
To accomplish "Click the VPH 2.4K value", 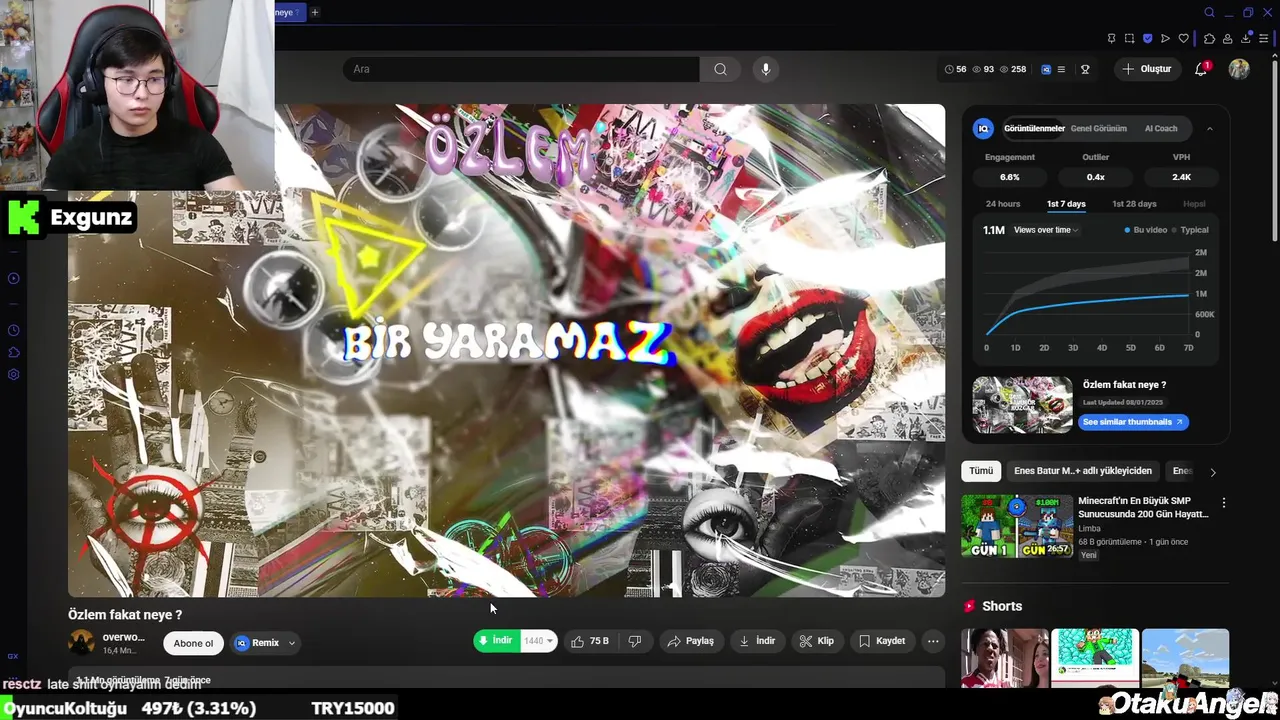I will [1182, 177].
